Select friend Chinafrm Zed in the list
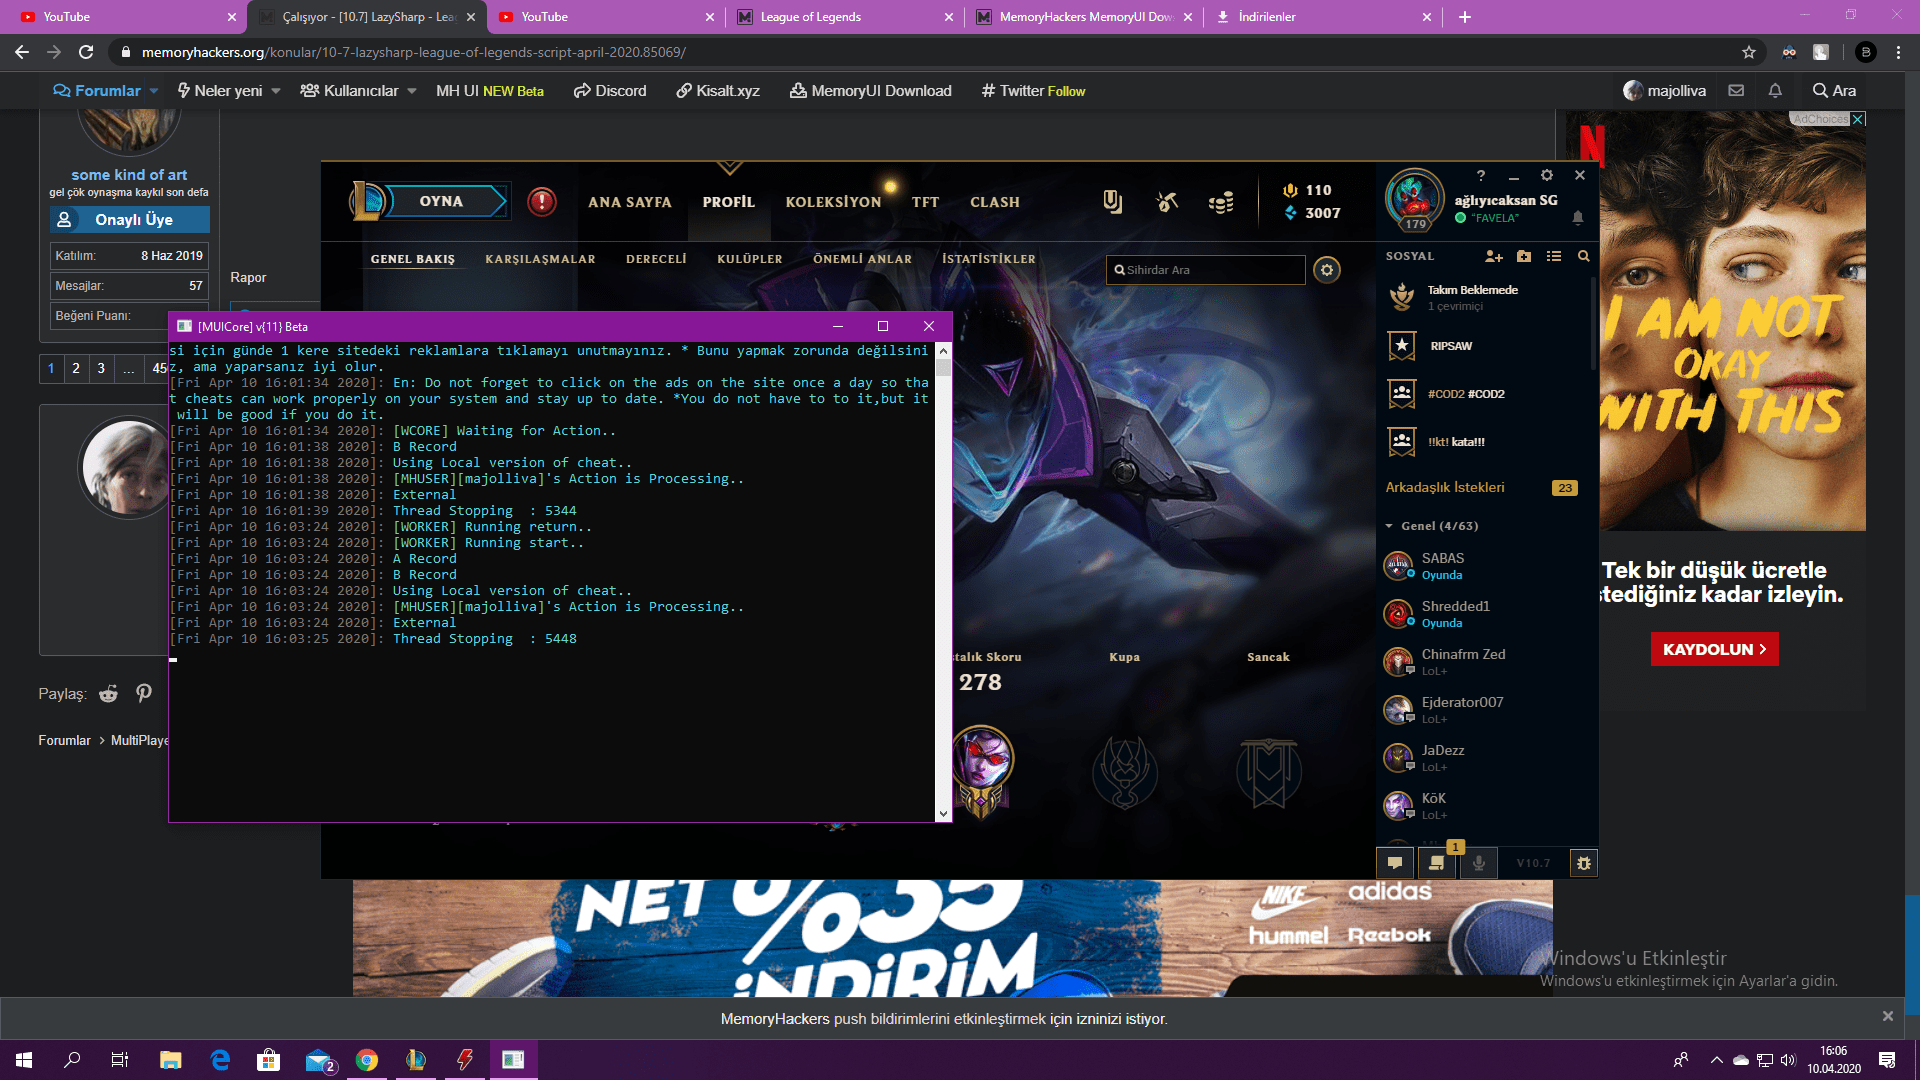 point(1486,662)
